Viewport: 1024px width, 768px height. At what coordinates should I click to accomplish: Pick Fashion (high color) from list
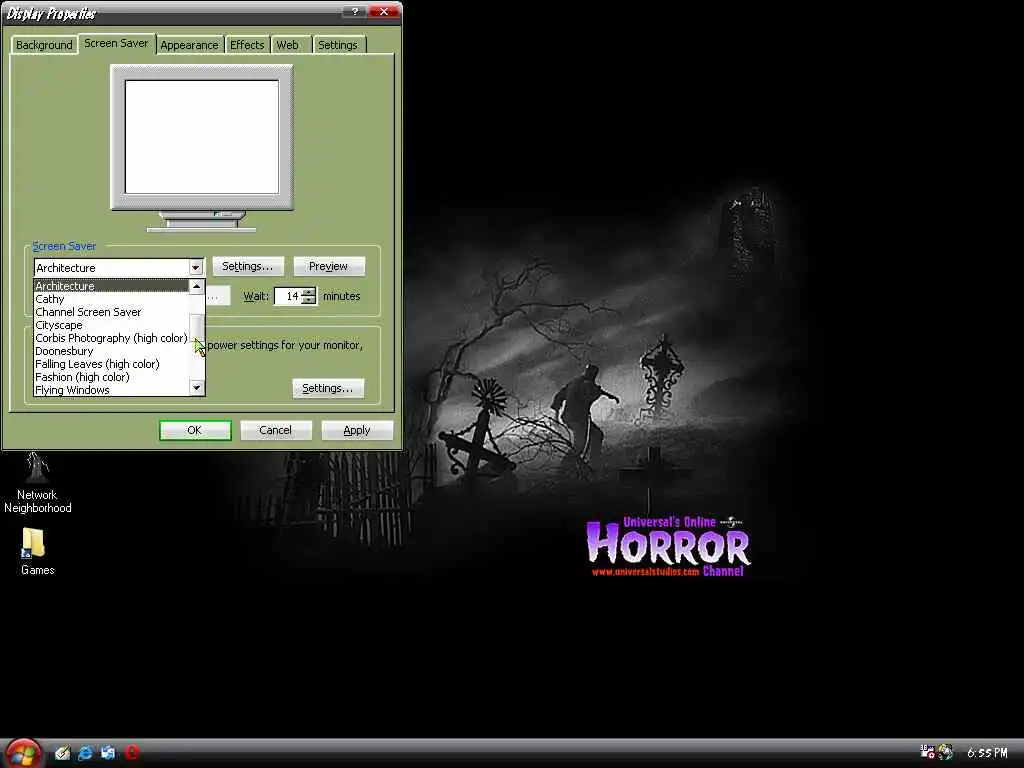coord(111,377)
